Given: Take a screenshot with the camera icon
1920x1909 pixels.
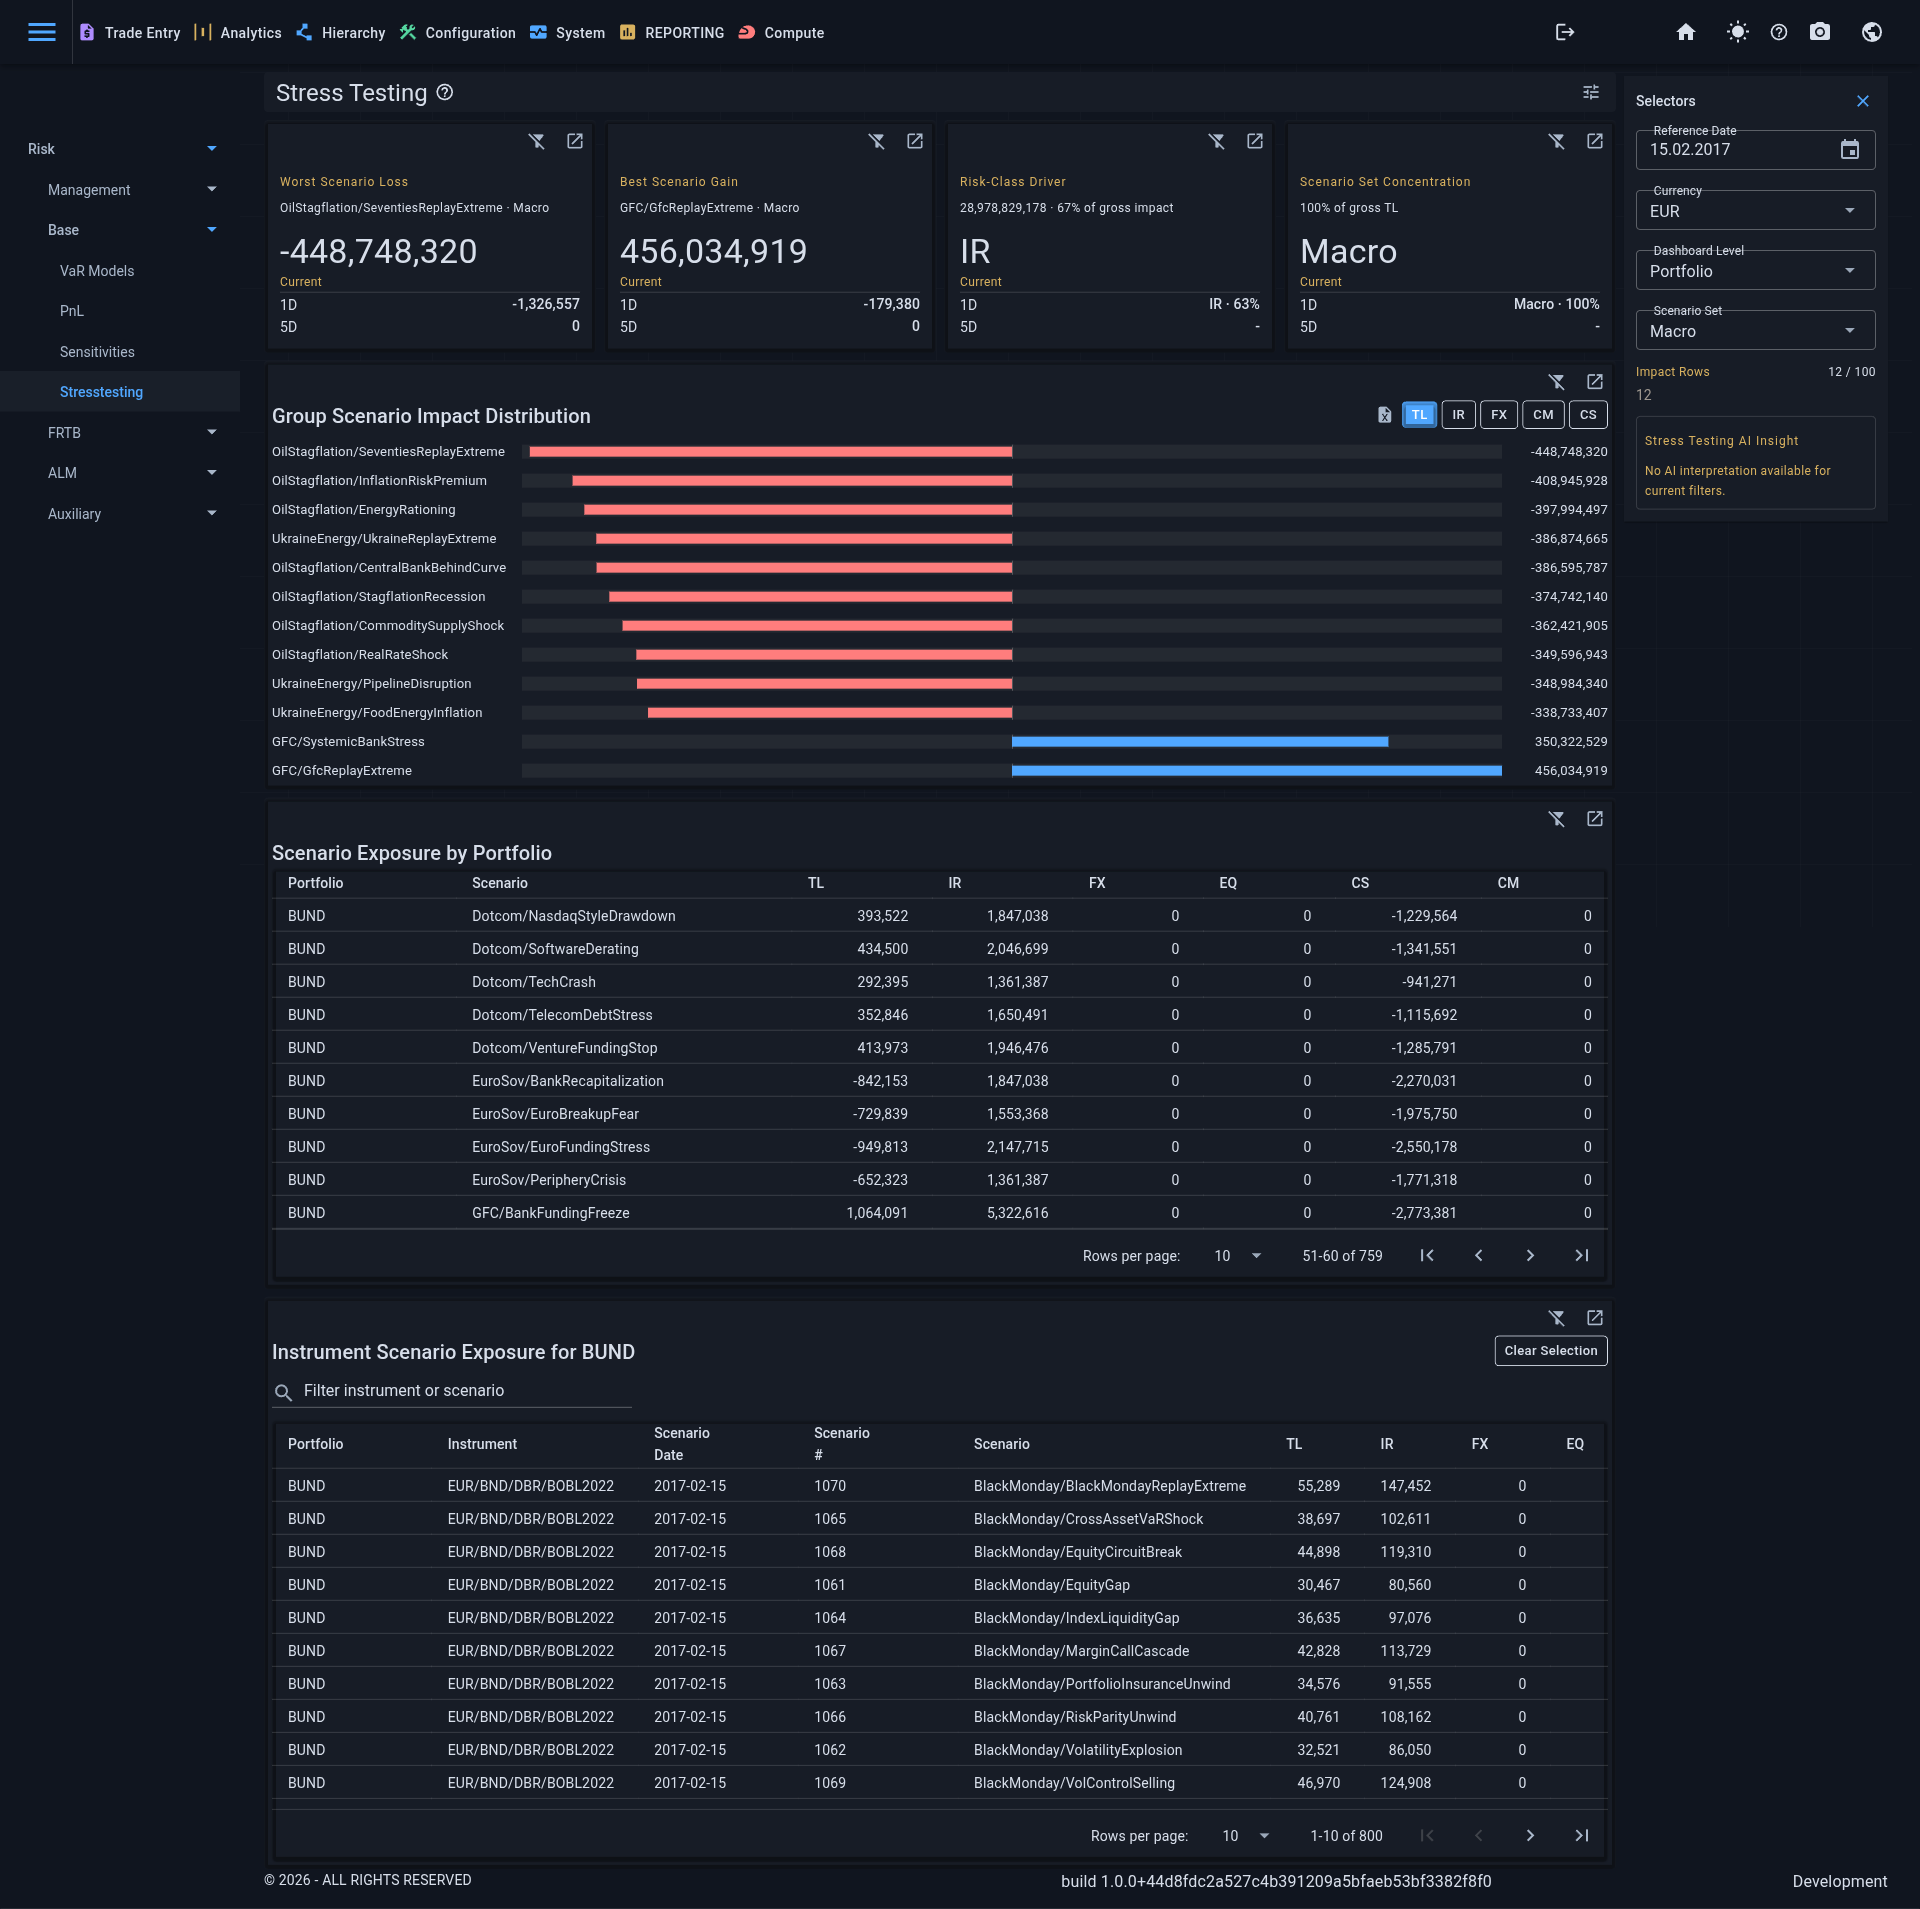Looking at the screenshot, I should [x=1820, y=32].
